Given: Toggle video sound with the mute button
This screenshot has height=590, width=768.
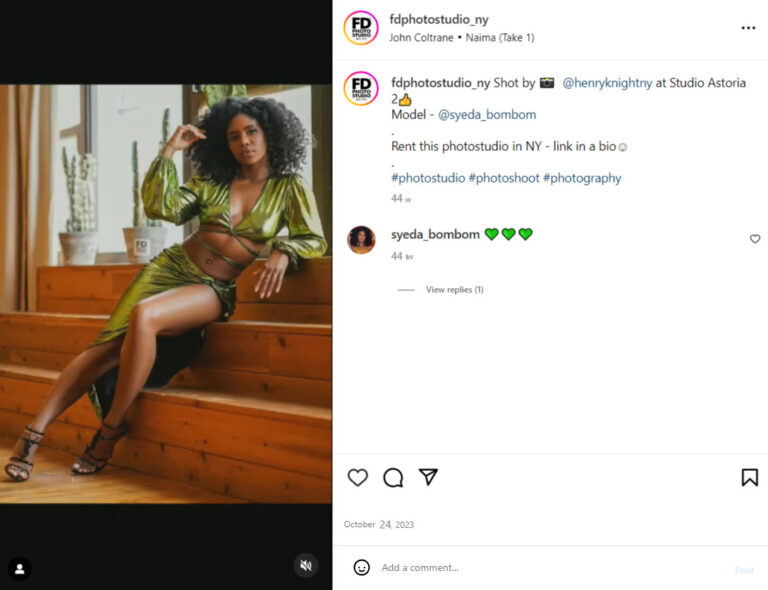Looking at the screenshot, I should tap(306, 566).
